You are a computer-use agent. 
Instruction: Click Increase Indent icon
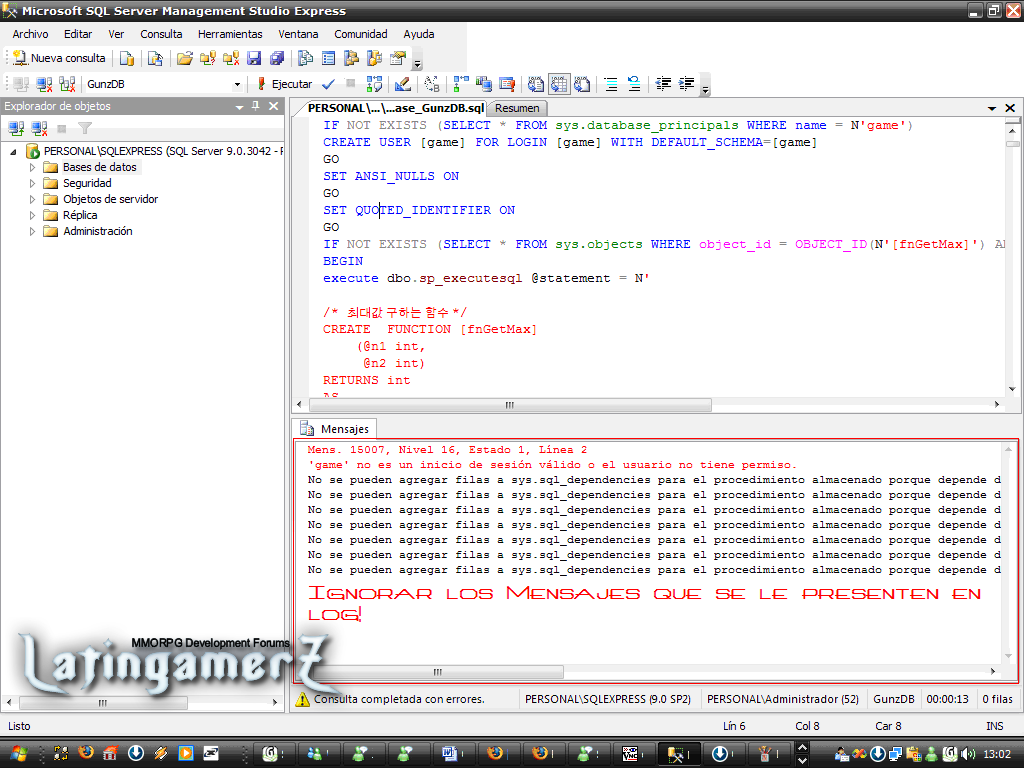pos(686,84)
